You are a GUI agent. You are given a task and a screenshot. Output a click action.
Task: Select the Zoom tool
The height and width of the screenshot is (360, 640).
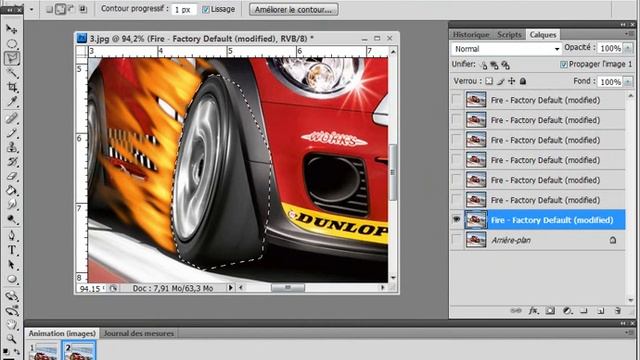click(x=11, y=339)
